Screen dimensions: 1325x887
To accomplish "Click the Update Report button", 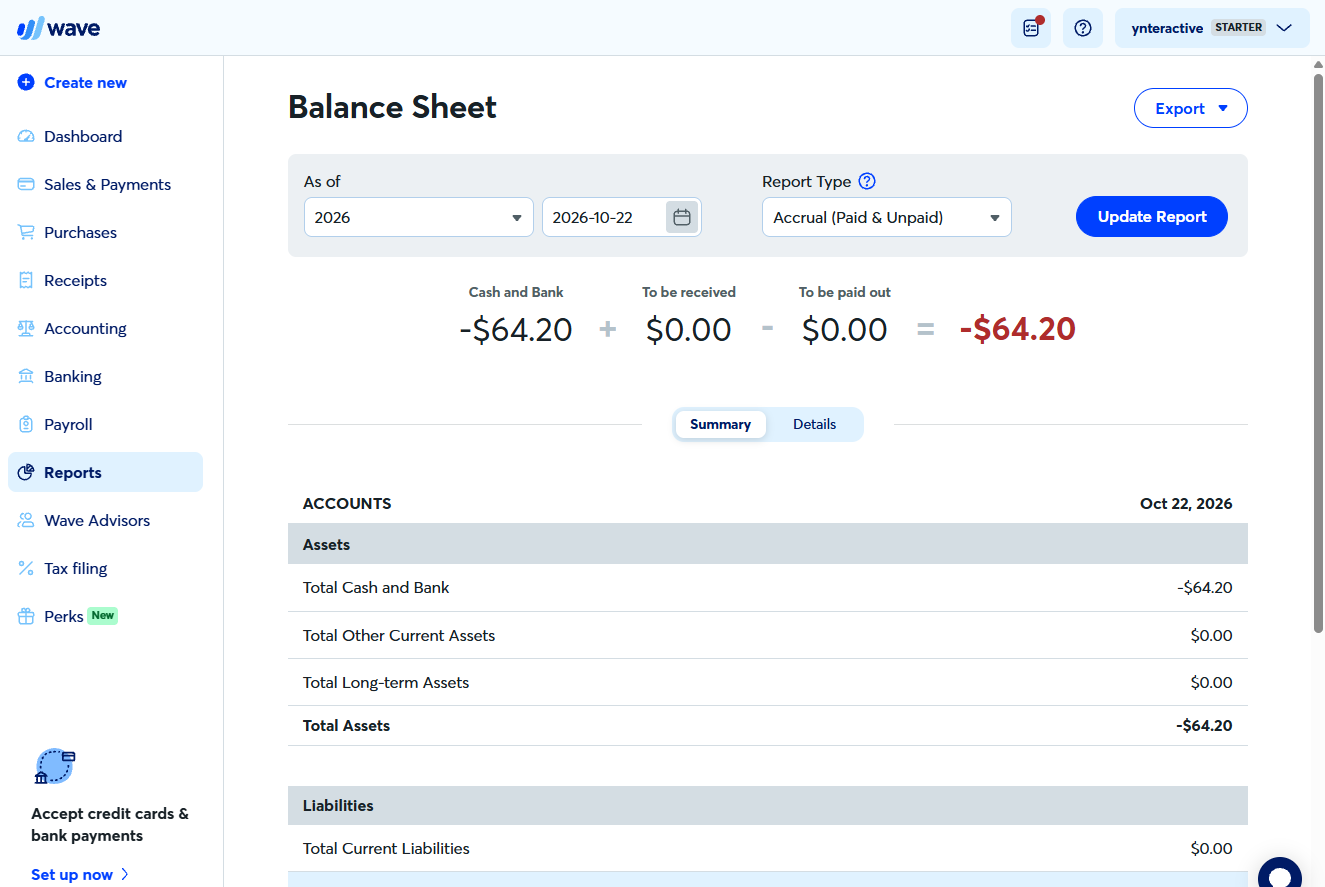I will click(1152, 217).
